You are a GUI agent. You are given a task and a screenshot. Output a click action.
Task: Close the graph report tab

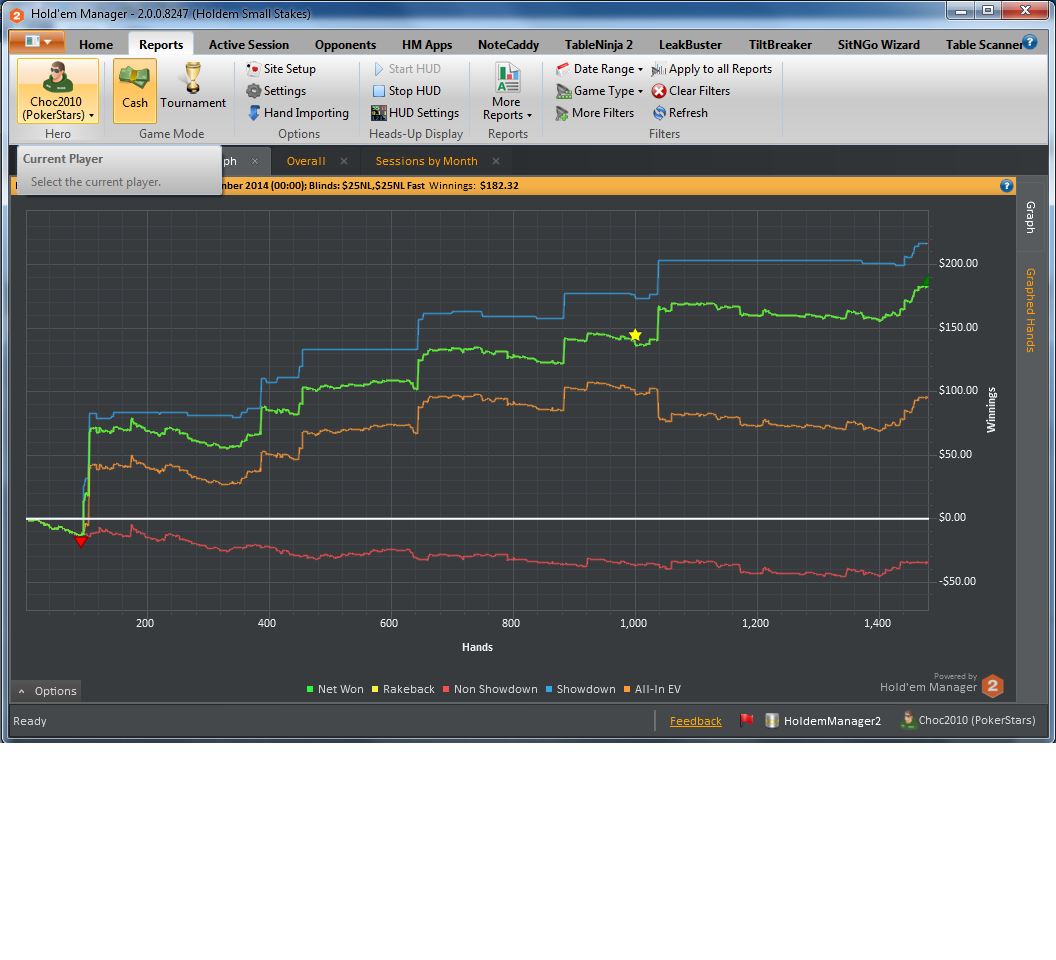click(255, 161)
